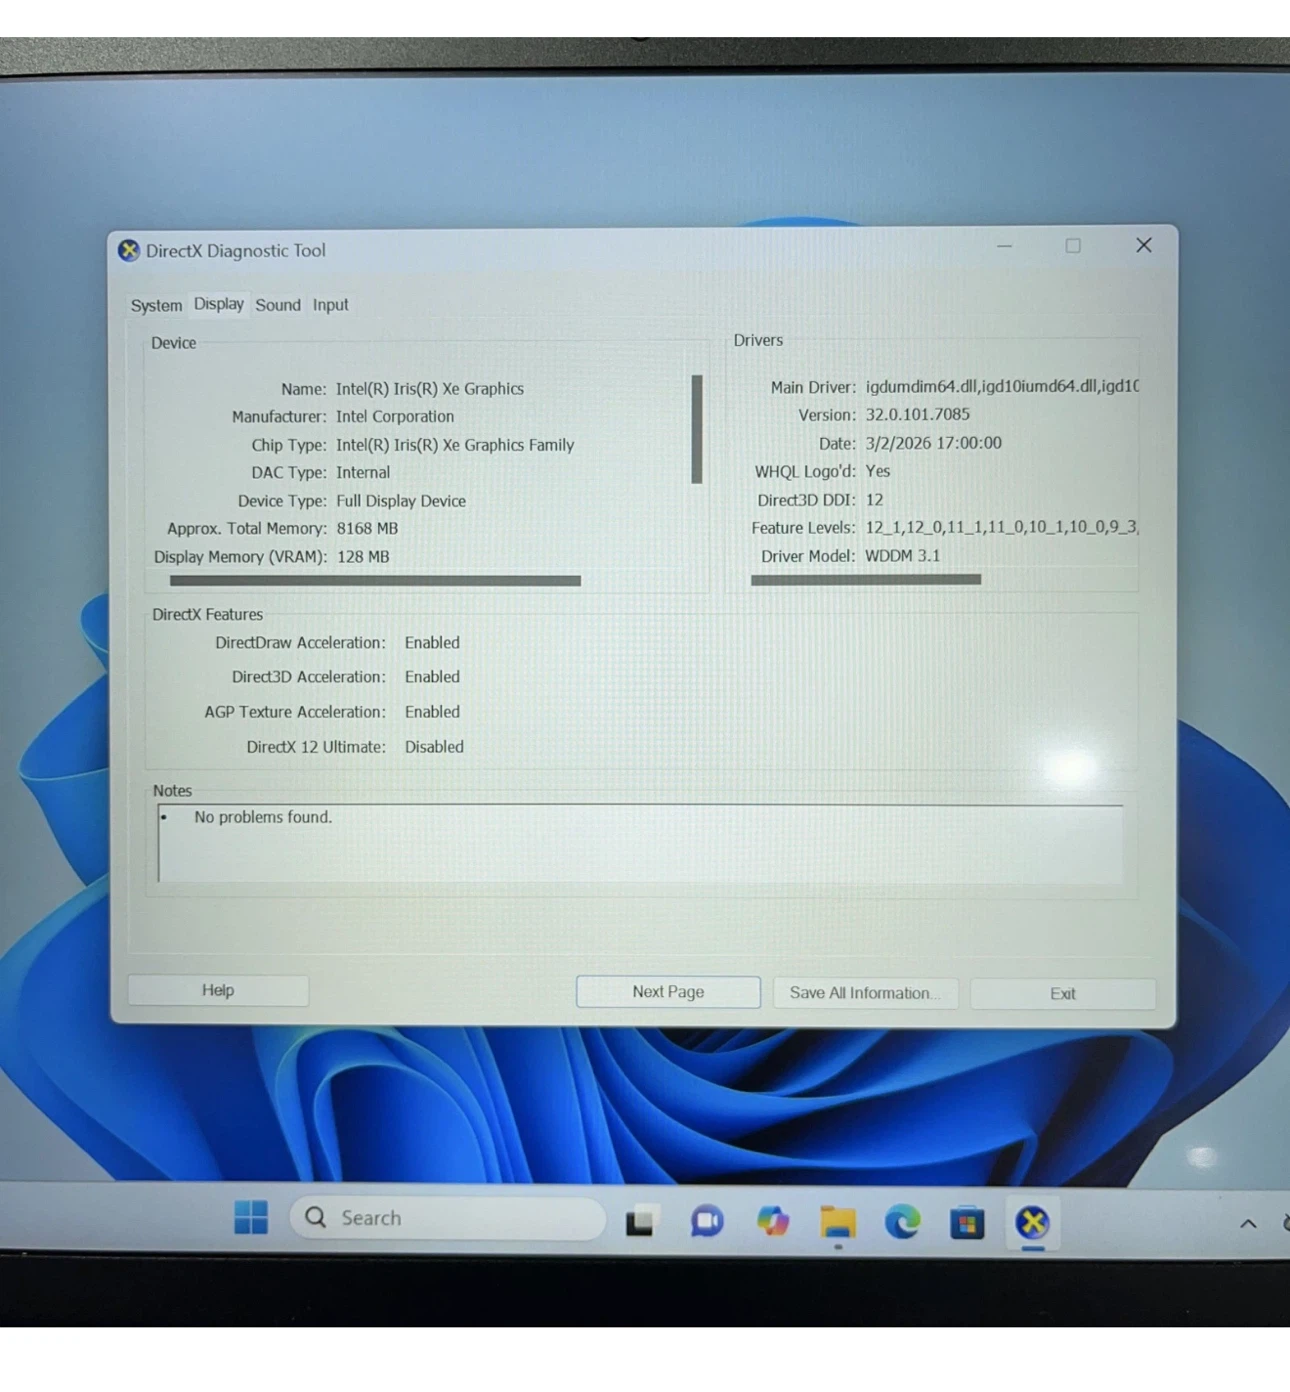The height and width of the screenshot is (1392, 1290).
Task: Select the DirectX Diagnostic taskbar icon
Action: (x=1033, y=1222)
